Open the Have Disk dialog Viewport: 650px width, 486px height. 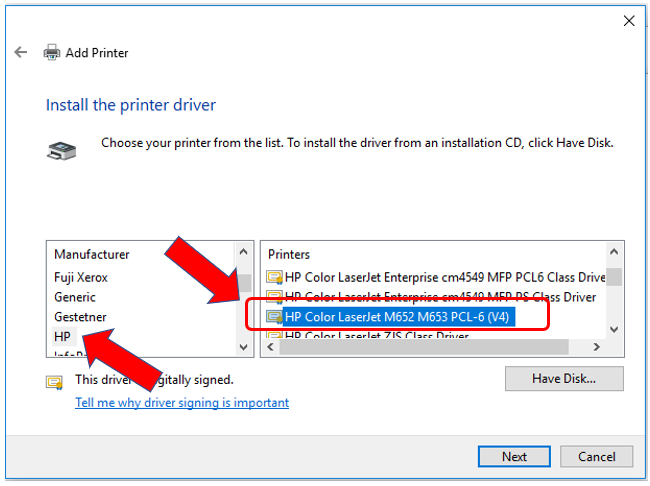[x=564, y=379]
